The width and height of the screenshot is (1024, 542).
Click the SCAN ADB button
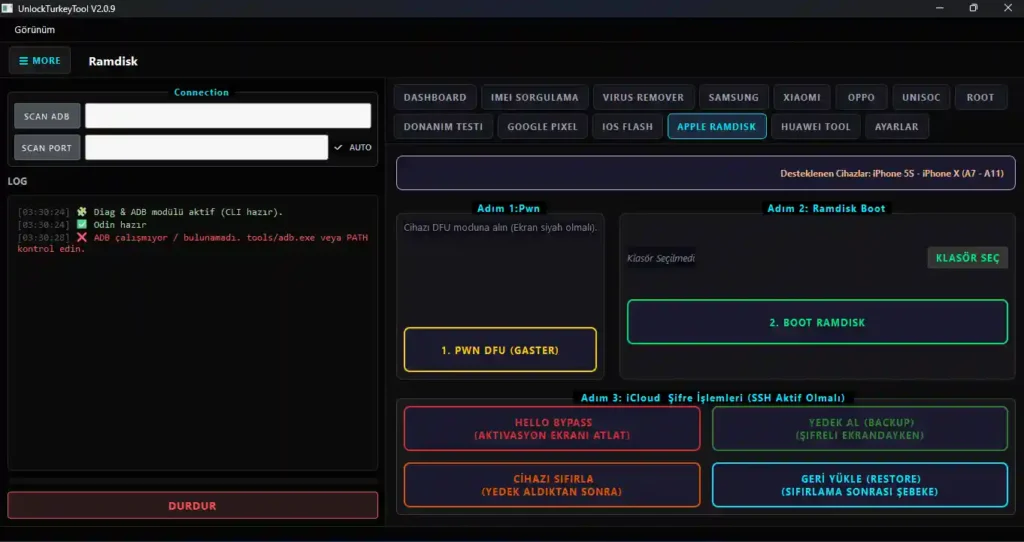47,116
